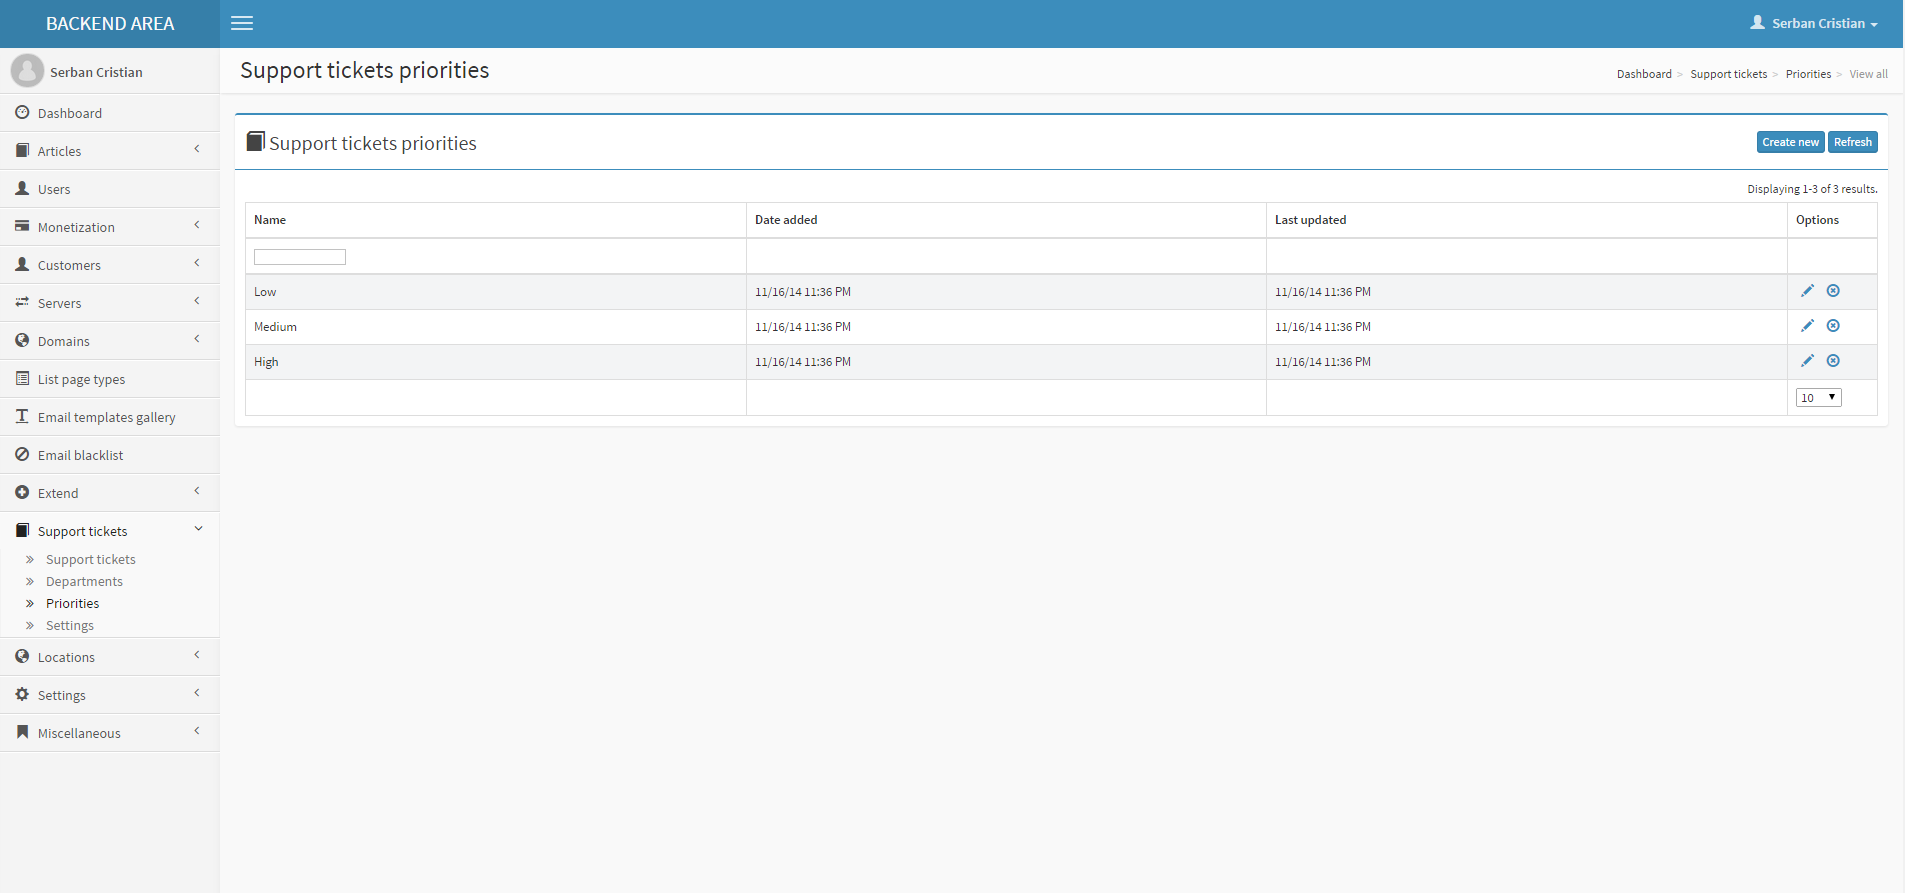Open the page size dropdown showing 10
The width and height of the screenshot is (1905, 893).
pos(1818,398)
